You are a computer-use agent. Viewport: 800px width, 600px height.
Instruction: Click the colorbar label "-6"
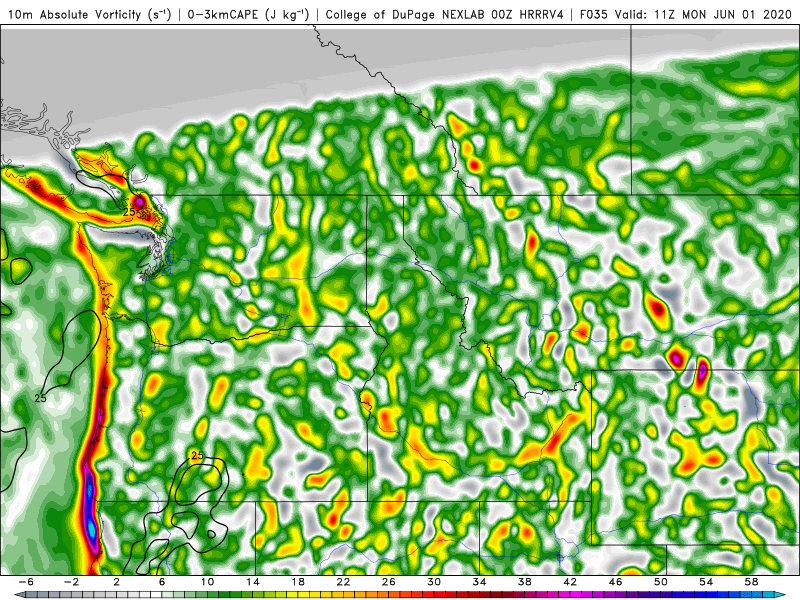(x=26, y=582)
